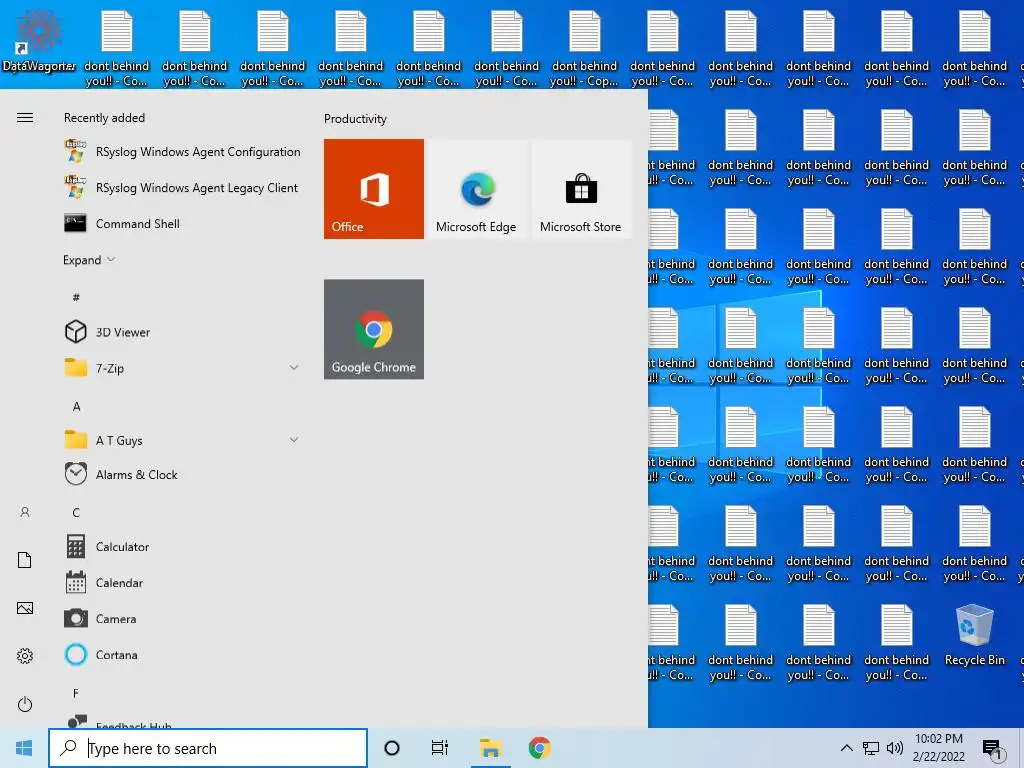Screen dimensions: 1024x768
Task: Open the Office tile
Action: [x=374, y=189]
